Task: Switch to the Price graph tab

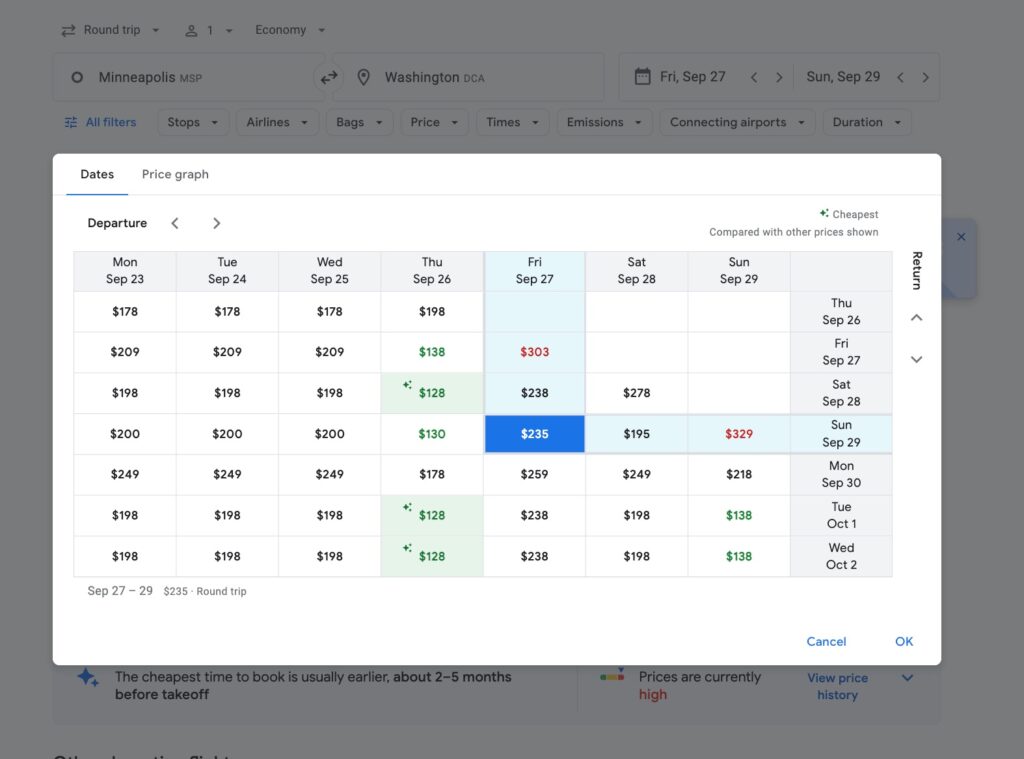Action: coord(175,174)
